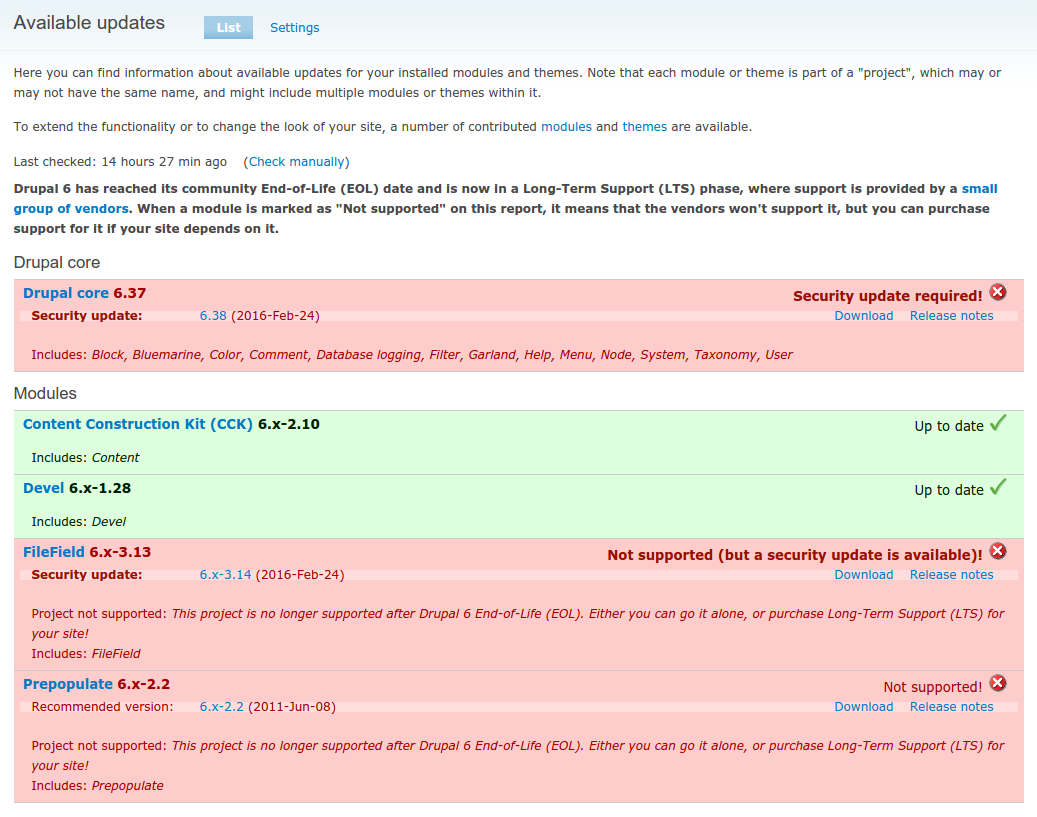The image size is (1037, 817).
Task: Download FileField 6.x-3.14 security update
Action: click(x=863, y=575)
